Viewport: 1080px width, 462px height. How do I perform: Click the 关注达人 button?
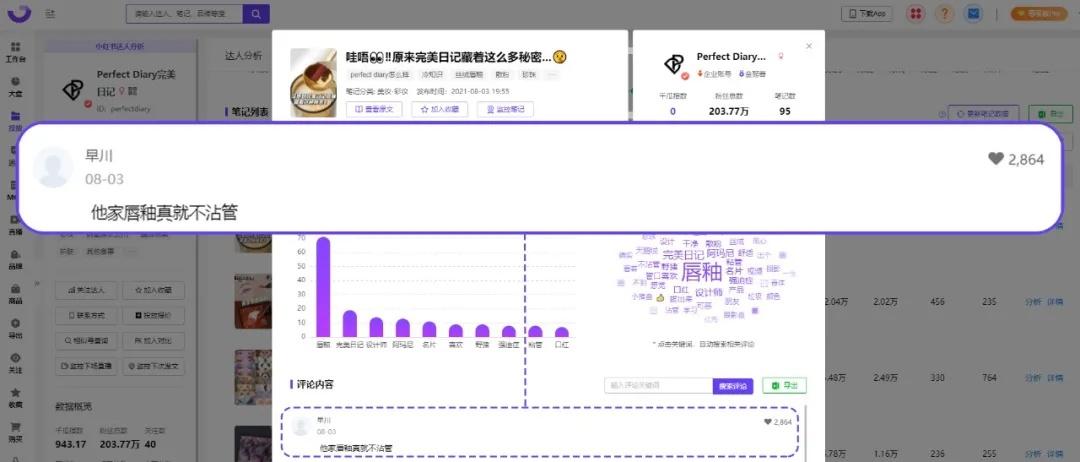85,291
